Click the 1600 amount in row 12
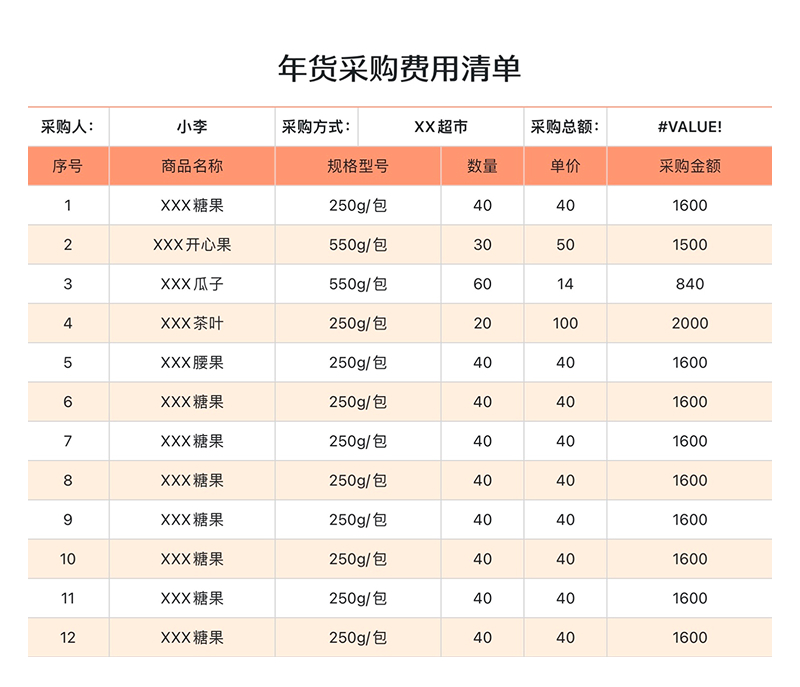 coord(690,638)
